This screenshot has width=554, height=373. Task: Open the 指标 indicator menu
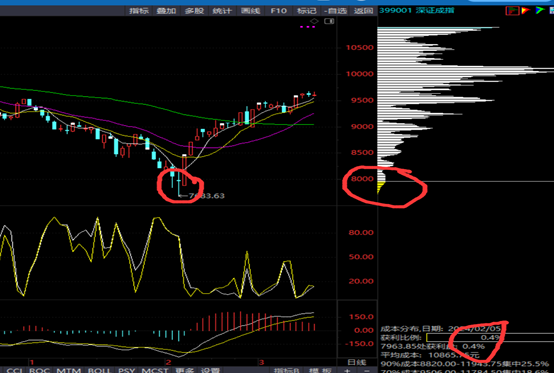pos(139,11)
